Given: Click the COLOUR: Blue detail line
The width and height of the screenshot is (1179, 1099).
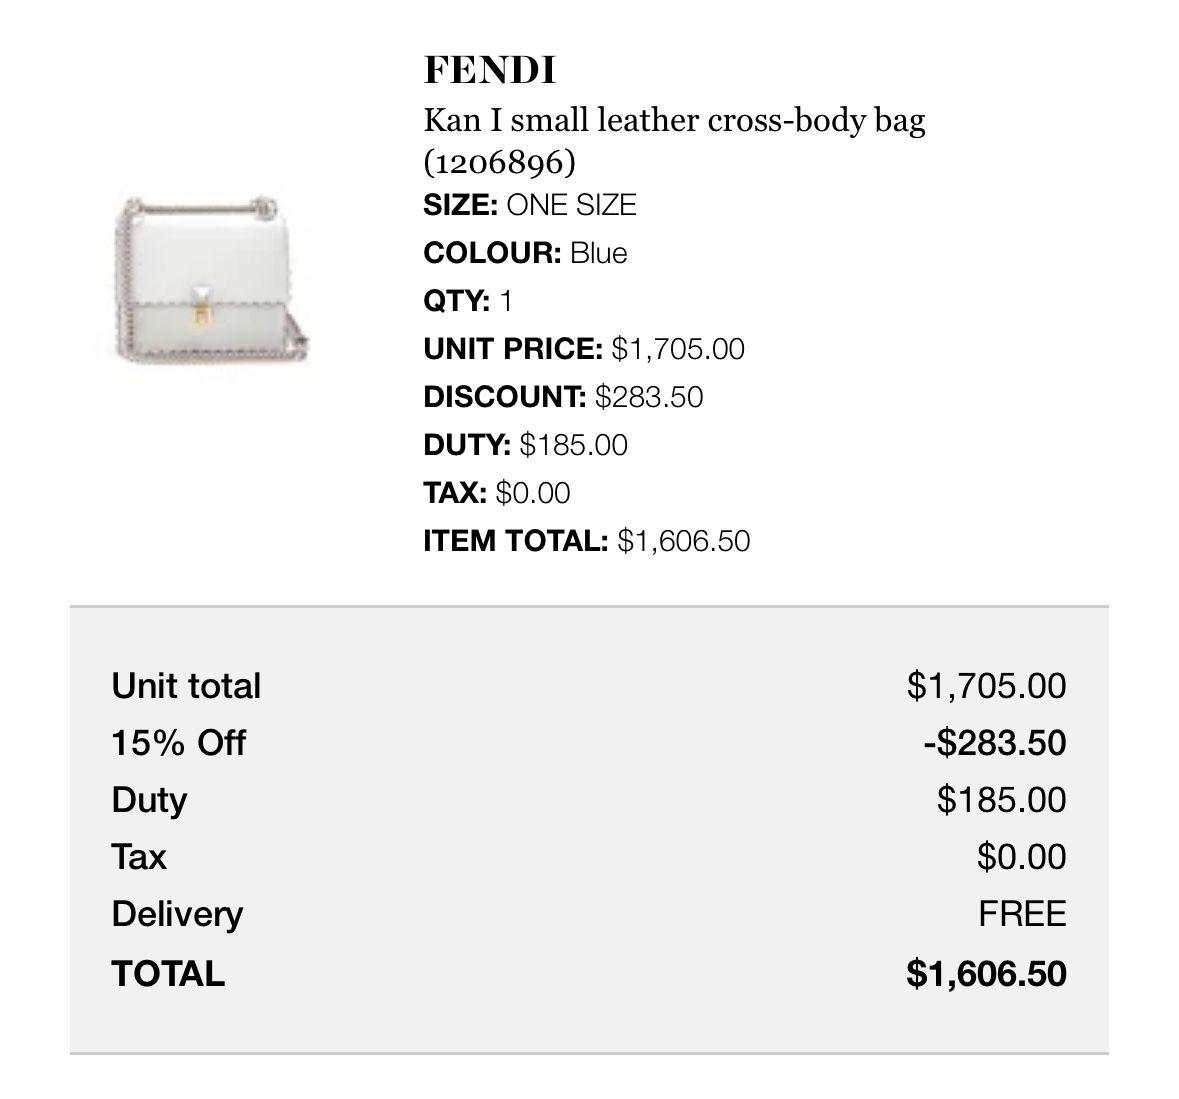Looking at the screenshot, I should [x=525, y=253].
